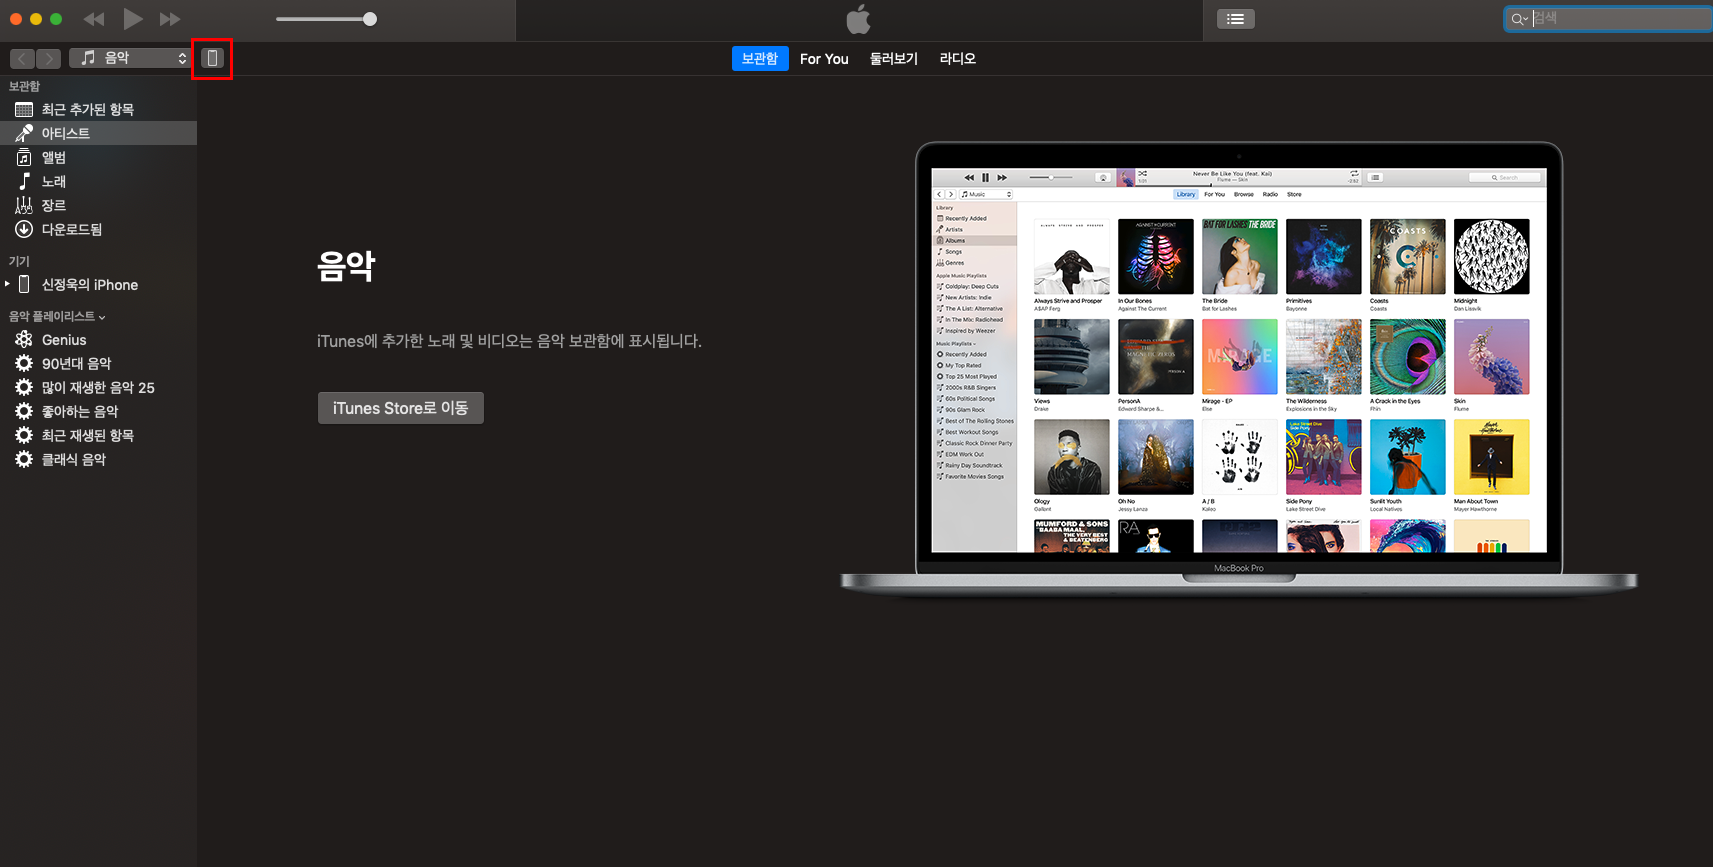Select the 좋아하는 음악 playlist label
Viewport: 1713px width, 867px height.
[x=80, y=411]
